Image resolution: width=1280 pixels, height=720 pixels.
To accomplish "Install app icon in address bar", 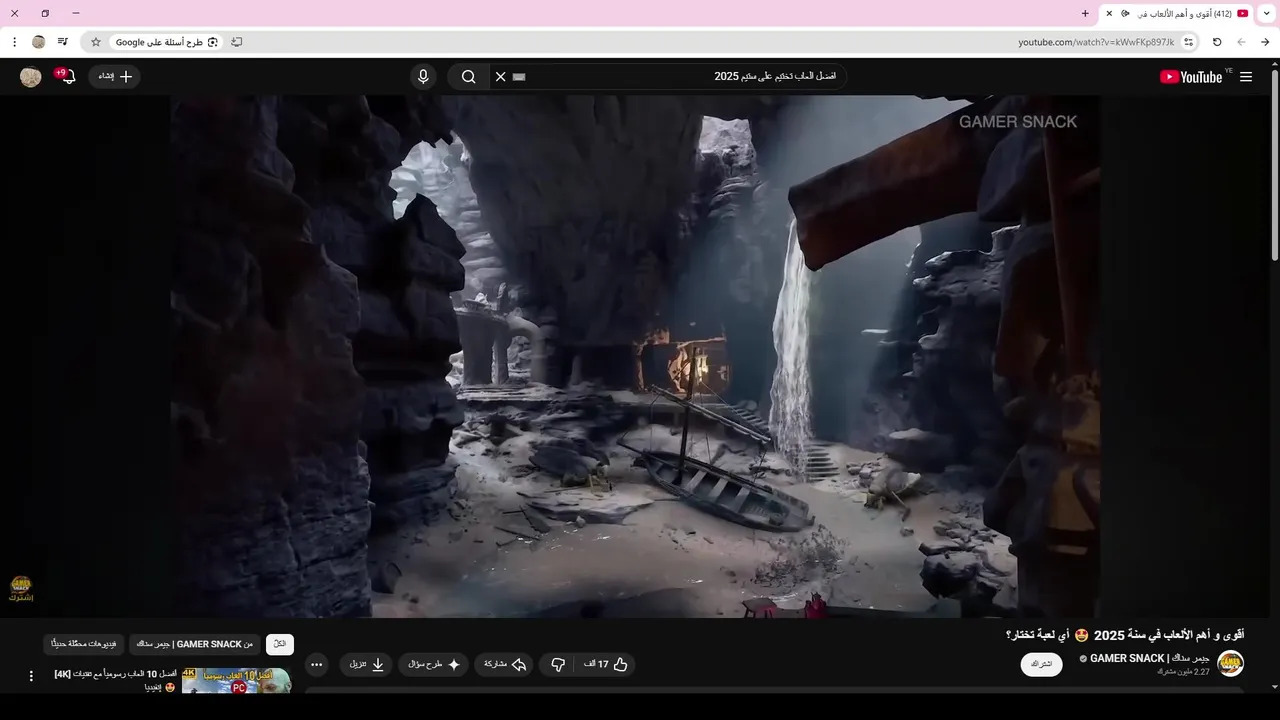I will pos(237,42).
